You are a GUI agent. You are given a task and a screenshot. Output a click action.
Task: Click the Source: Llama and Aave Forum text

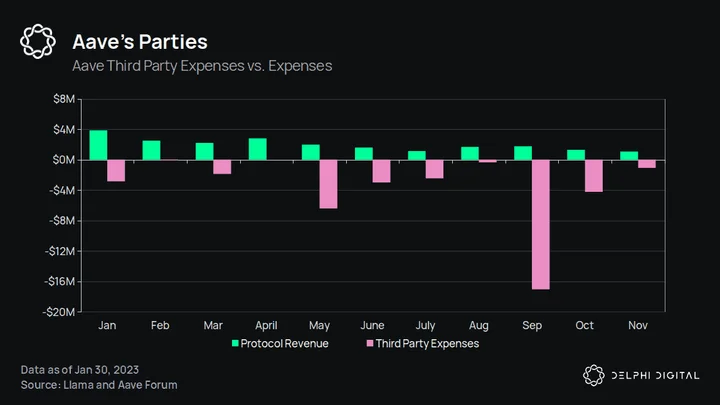click(x=99, y=385)
